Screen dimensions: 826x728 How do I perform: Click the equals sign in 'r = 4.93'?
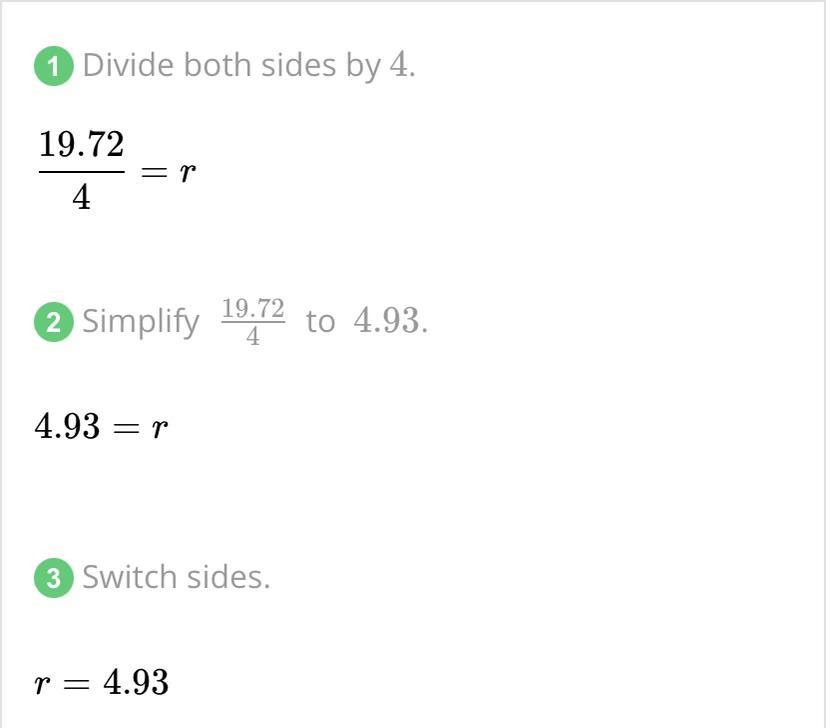click(x=76, y=684)
